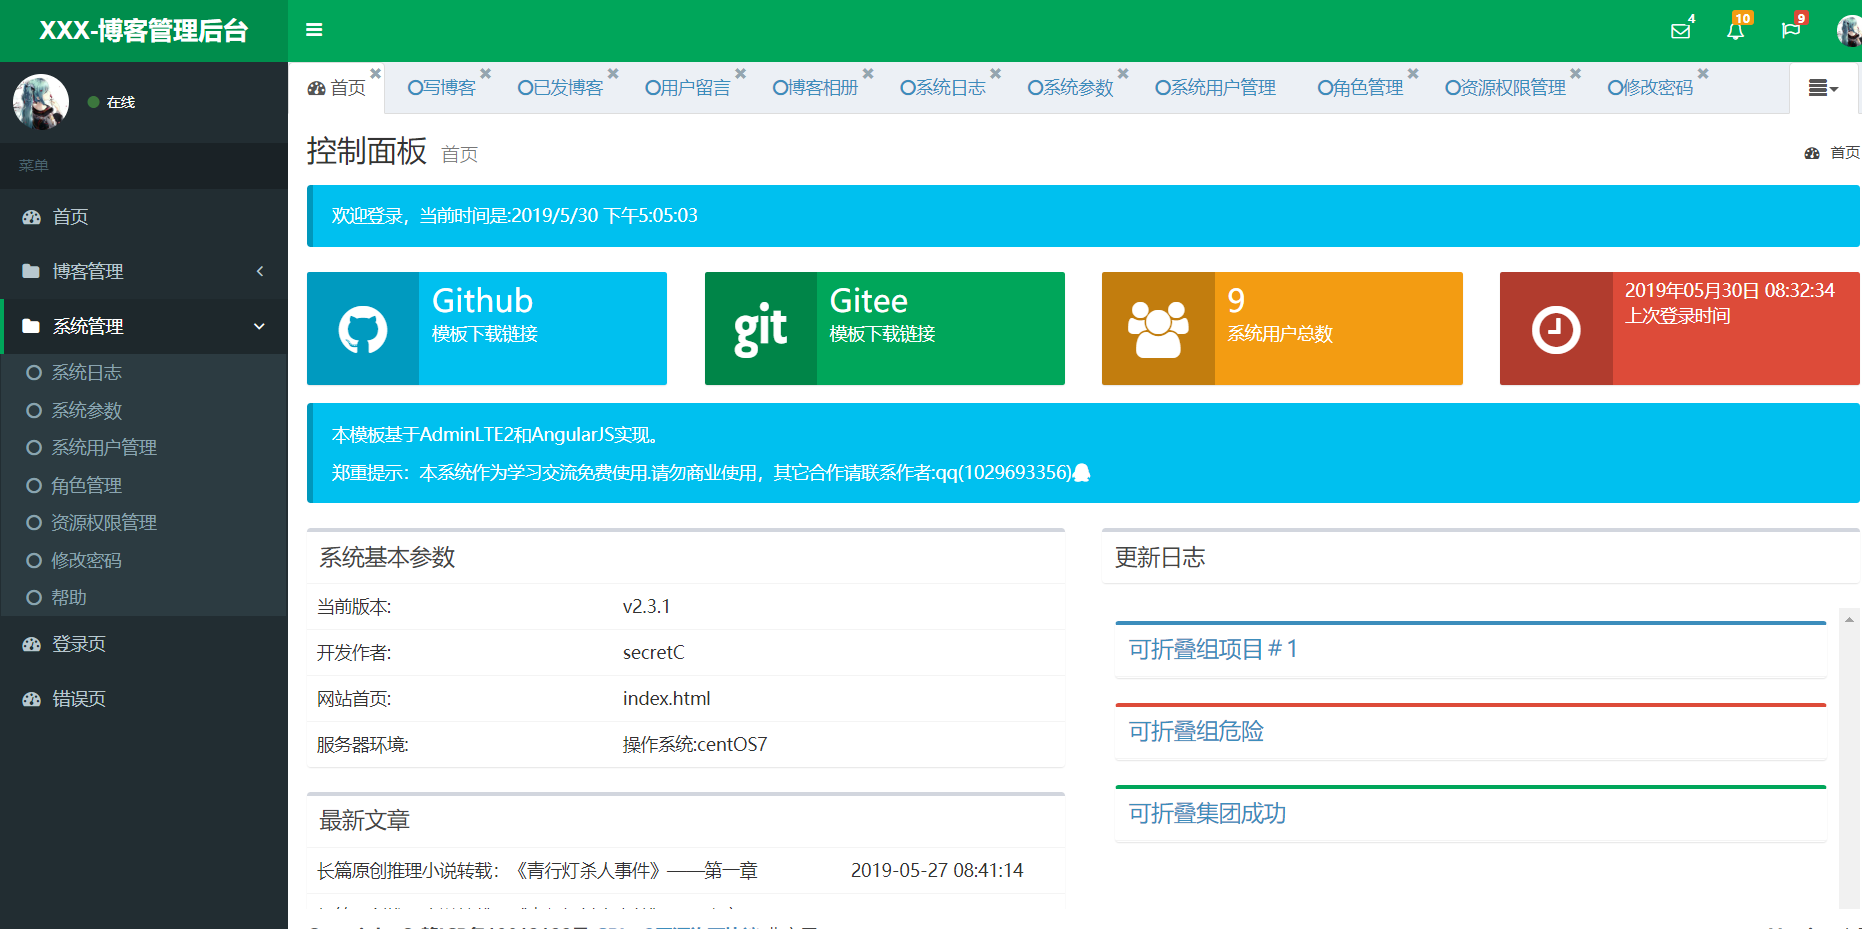This screenshot has width=1862, height=929.
Task: Click the Github octocat icon
Action: pos(362,329)
